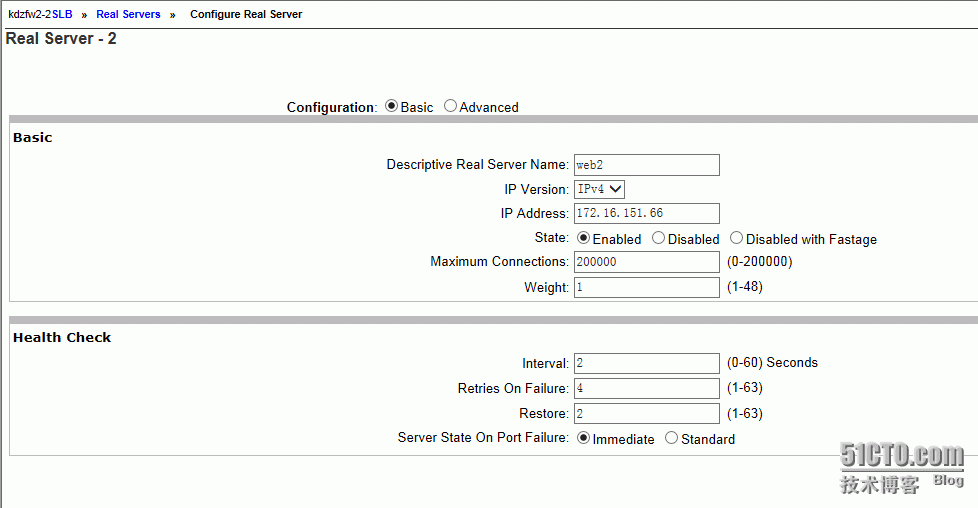Click the Interval input field
978x508 pixels.
pos(647,363)
